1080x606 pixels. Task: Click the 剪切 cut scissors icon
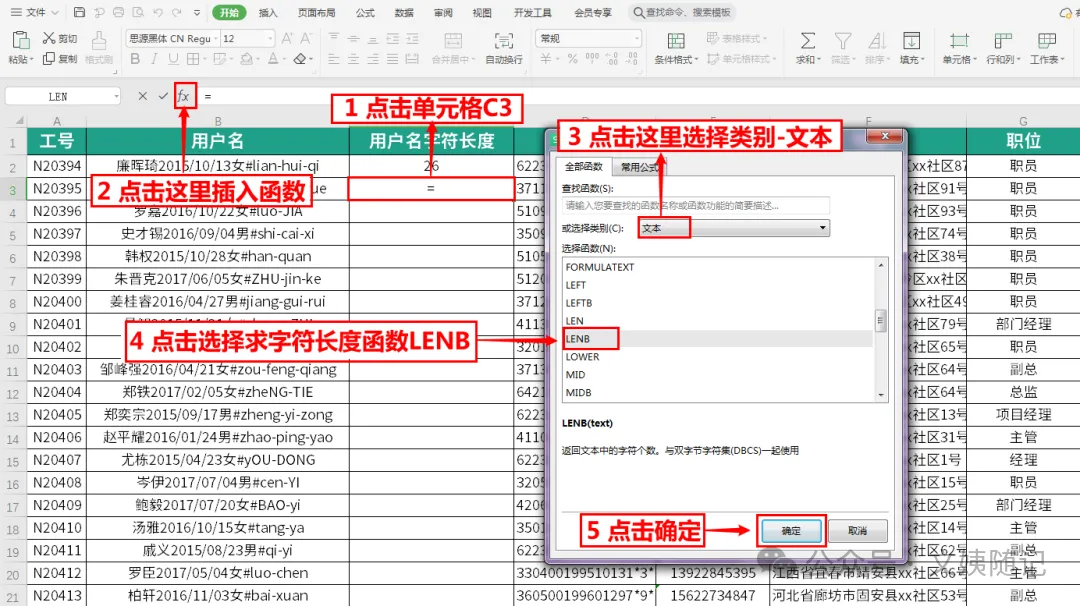point(50,38)
